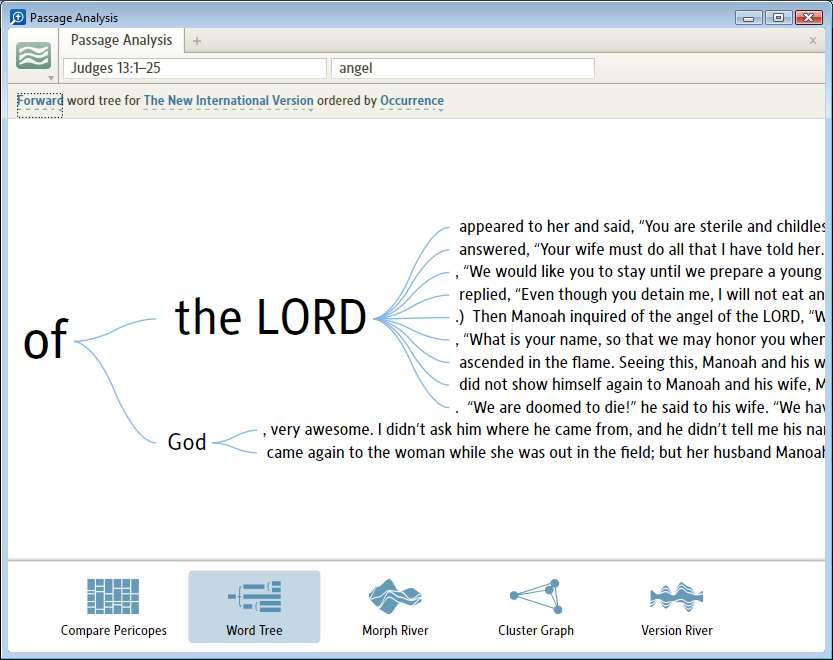Click 'We would like you to stay' line
The height and width of the screenshot is (660, 833).
[640, 272]
